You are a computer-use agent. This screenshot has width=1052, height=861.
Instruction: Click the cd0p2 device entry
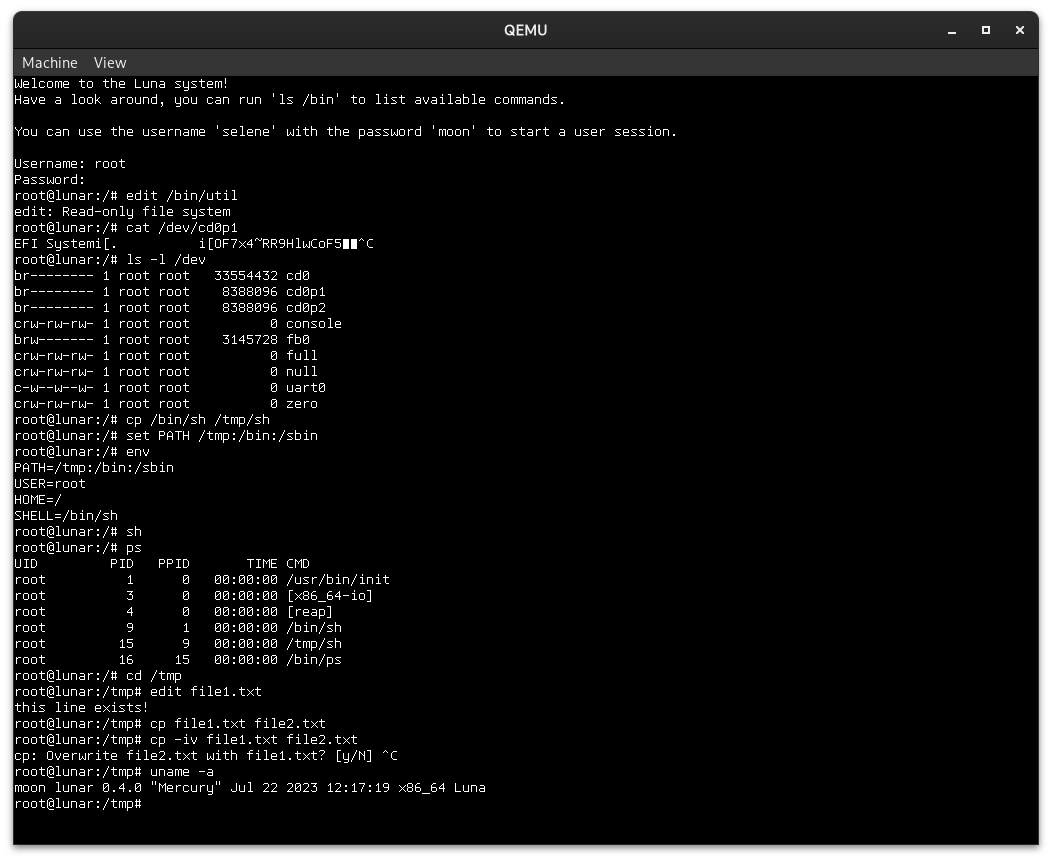306,308
